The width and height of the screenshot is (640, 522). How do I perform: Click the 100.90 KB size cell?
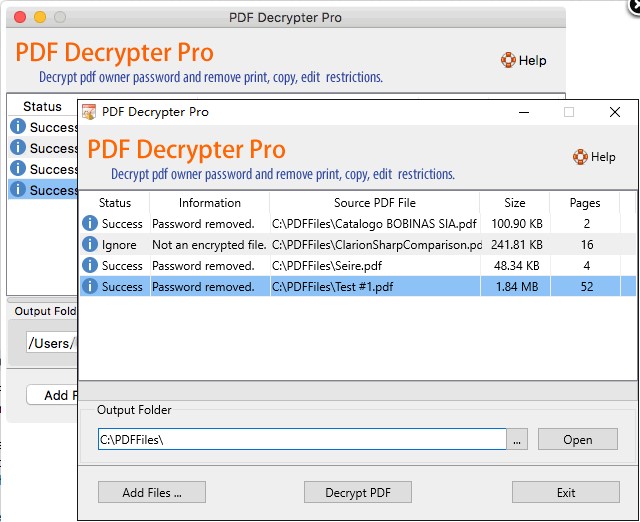point(517,224)
